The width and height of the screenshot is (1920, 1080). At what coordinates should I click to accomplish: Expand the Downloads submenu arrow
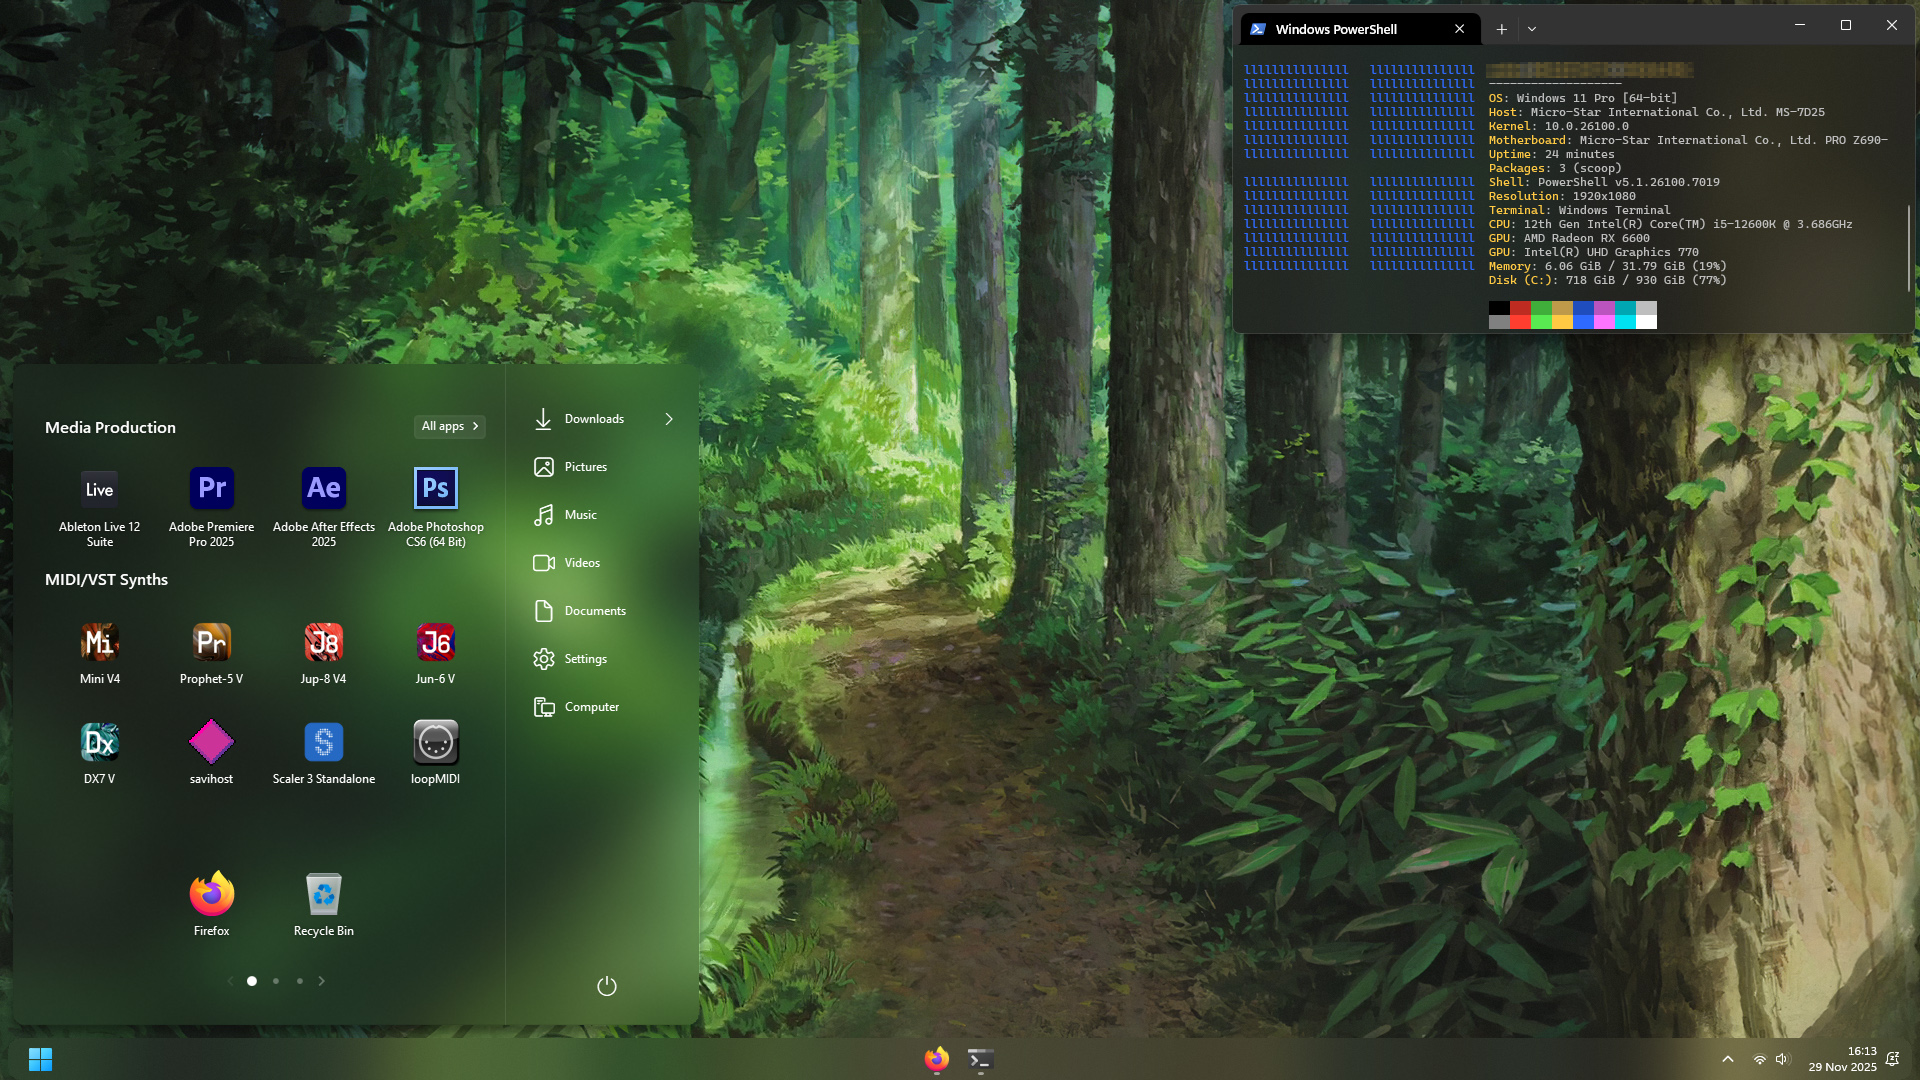[669, 419]
